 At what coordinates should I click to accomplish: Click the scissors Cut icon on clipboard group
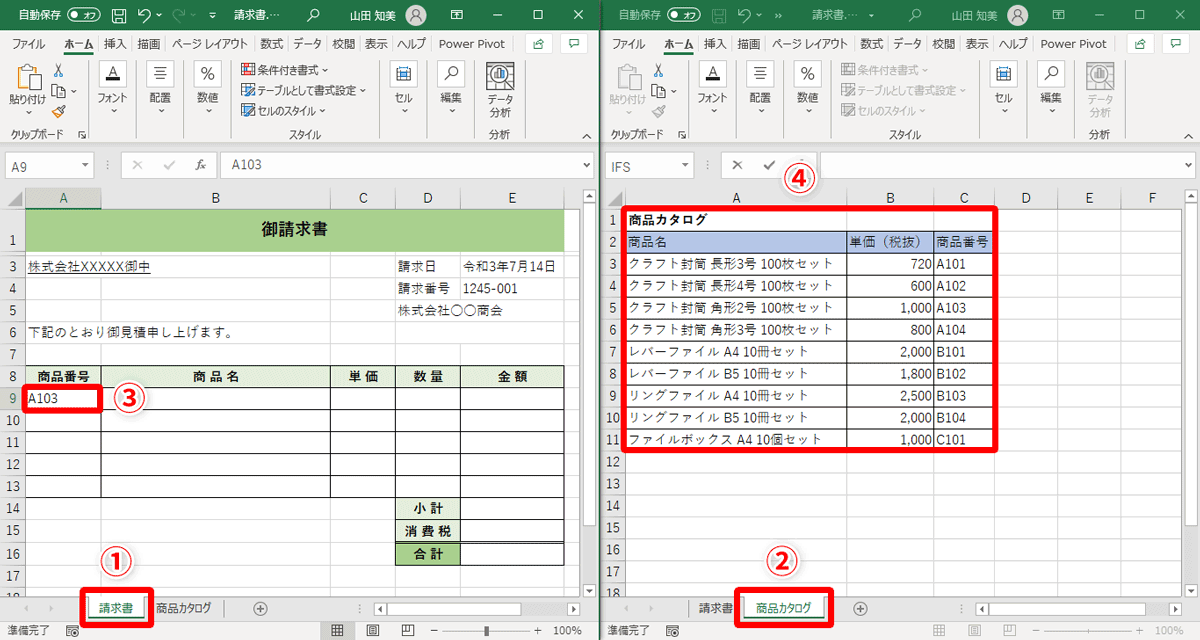[60, 72]
